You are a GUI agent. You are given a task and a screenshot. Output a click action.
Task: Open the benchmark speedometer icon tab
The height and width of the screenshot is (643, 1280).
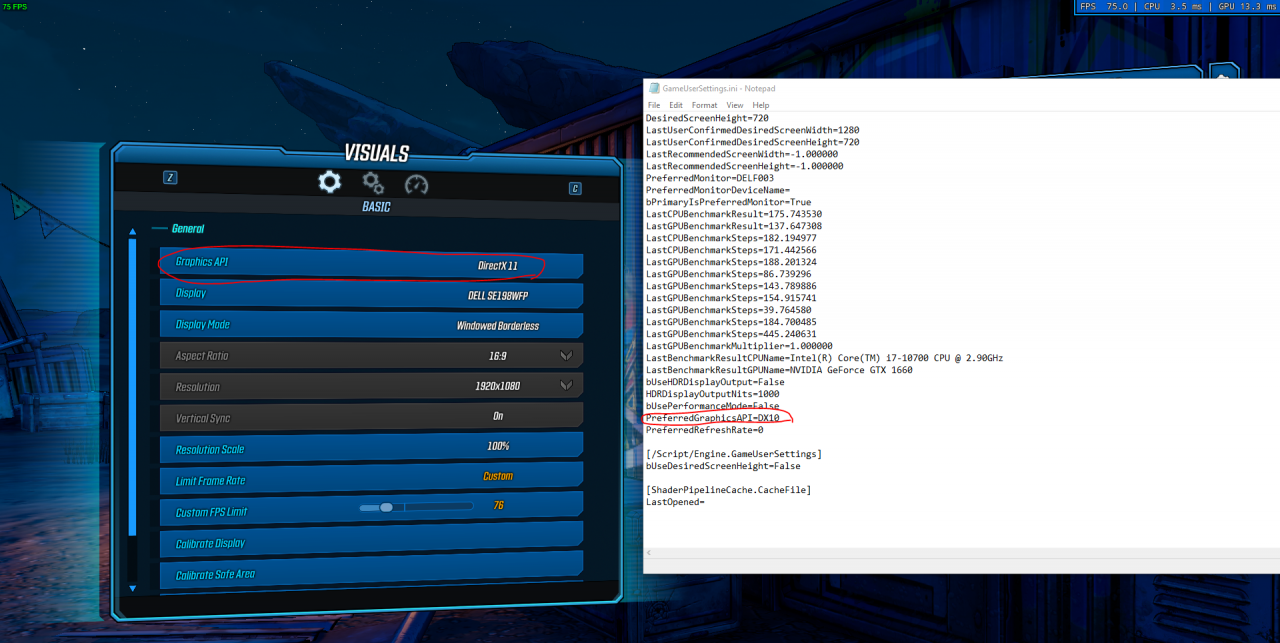pos(416,185)
